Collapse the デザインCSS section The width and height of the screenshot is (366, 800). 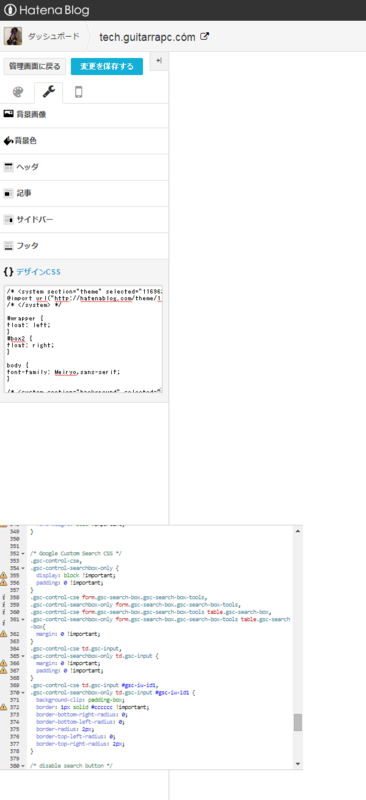tap(84, 272)
